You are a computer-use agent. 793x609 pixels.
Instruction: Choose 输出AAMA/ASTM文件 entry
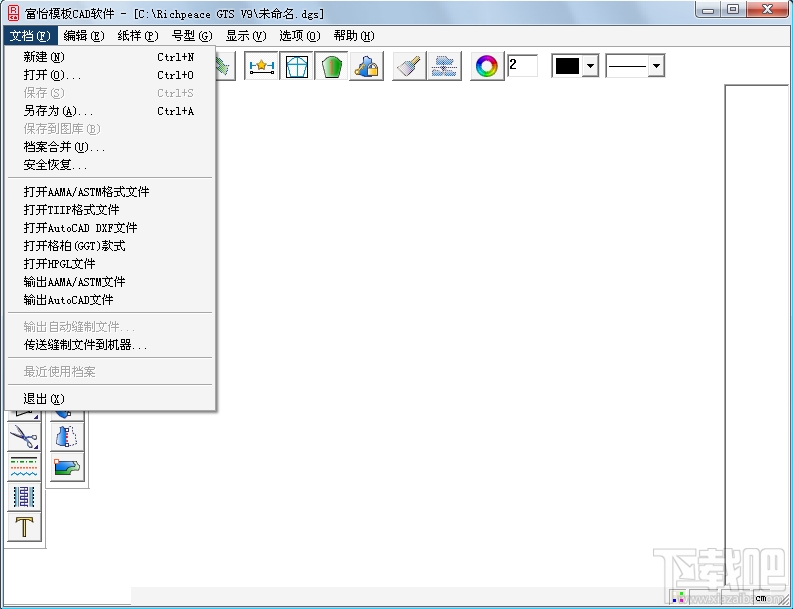coord(110,282)
